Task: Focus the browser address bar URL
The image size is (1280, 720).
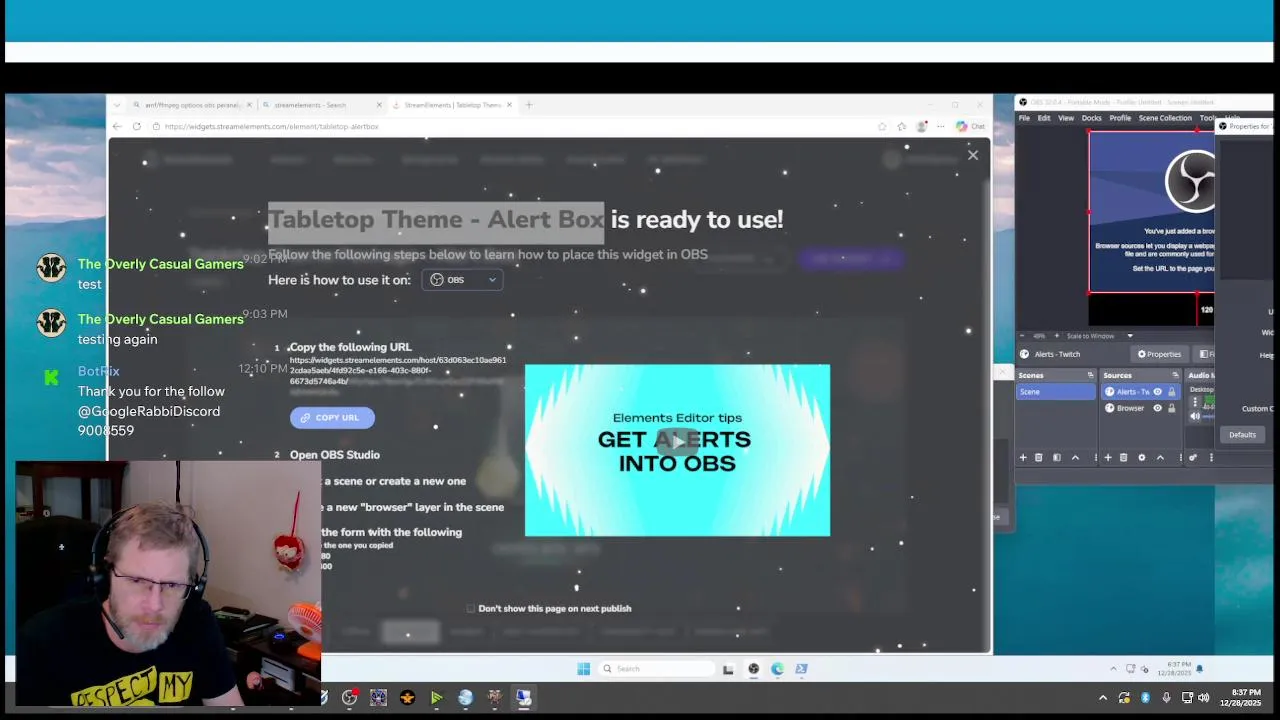Action: (x=272, y=127)
